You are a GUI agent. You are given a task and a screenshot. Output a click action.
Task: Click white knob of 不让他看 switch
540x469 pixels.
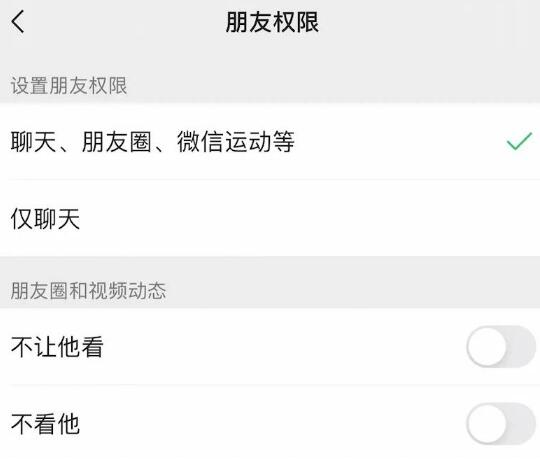click(488, 346)
